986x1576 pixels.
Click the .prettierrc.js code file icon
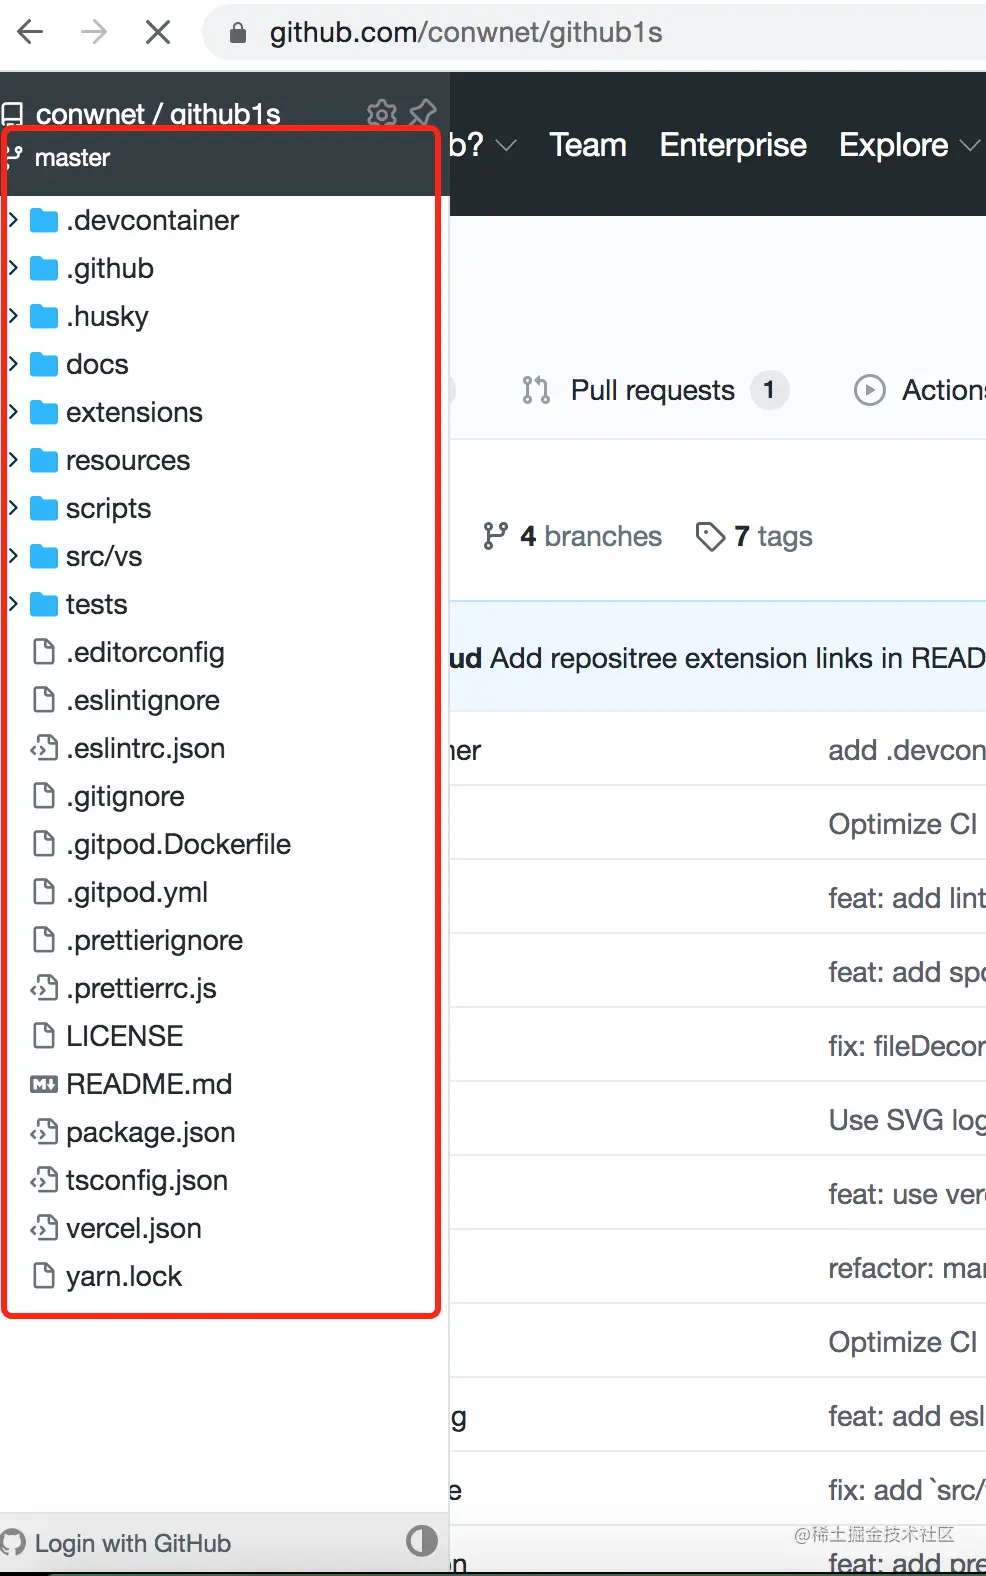tap(44, 988)
